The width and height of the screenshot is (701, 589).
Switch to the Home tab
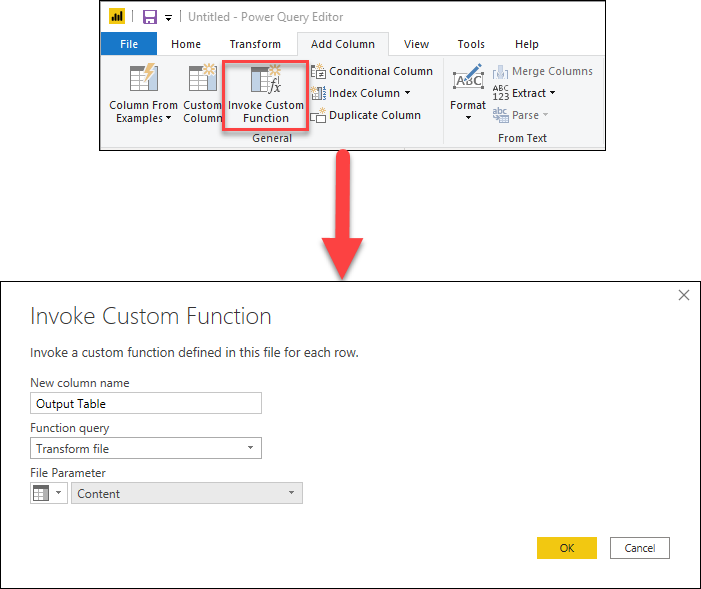click(x=186, y=44)
